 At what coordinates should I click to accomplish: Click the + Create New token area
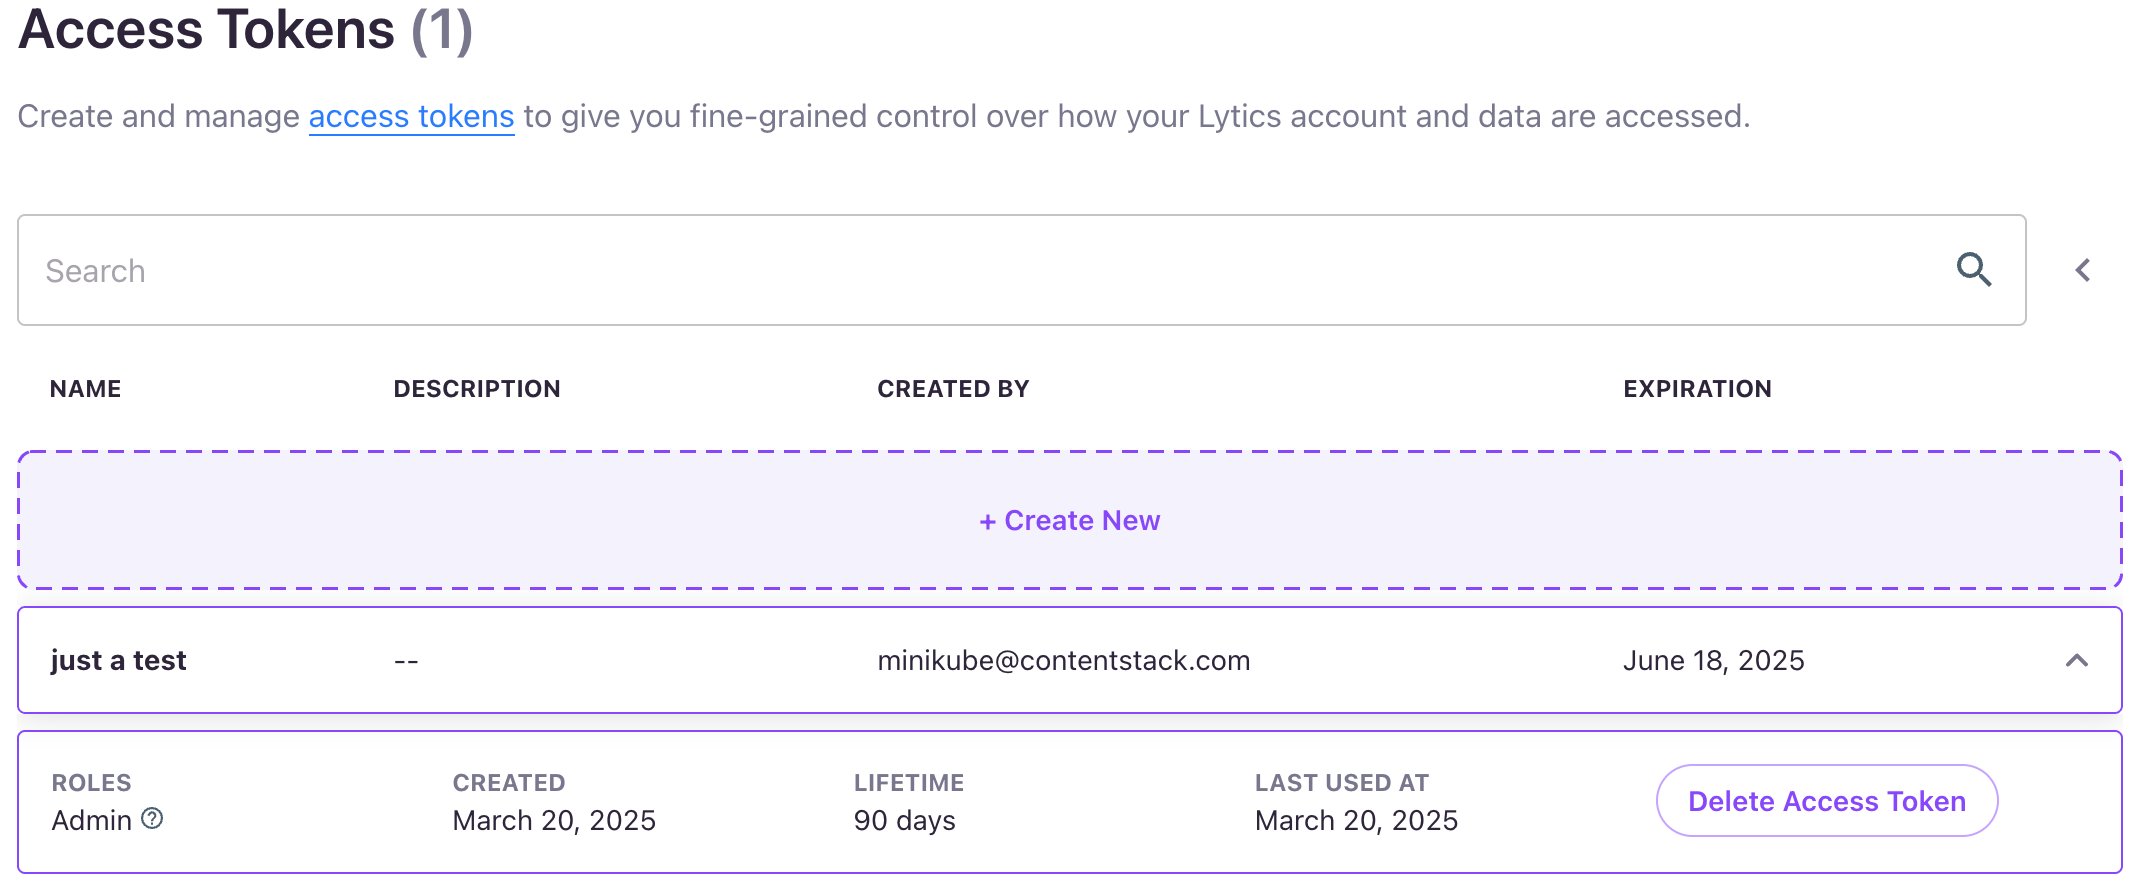click(1070, 520)
